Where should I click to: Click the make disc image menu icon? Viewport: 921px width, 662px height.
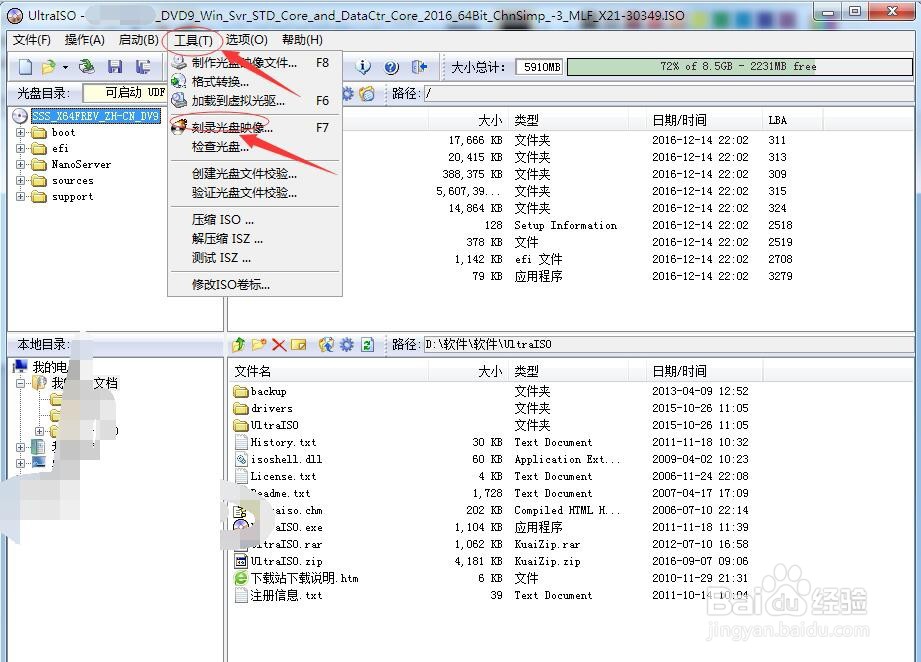pos(179,62)
